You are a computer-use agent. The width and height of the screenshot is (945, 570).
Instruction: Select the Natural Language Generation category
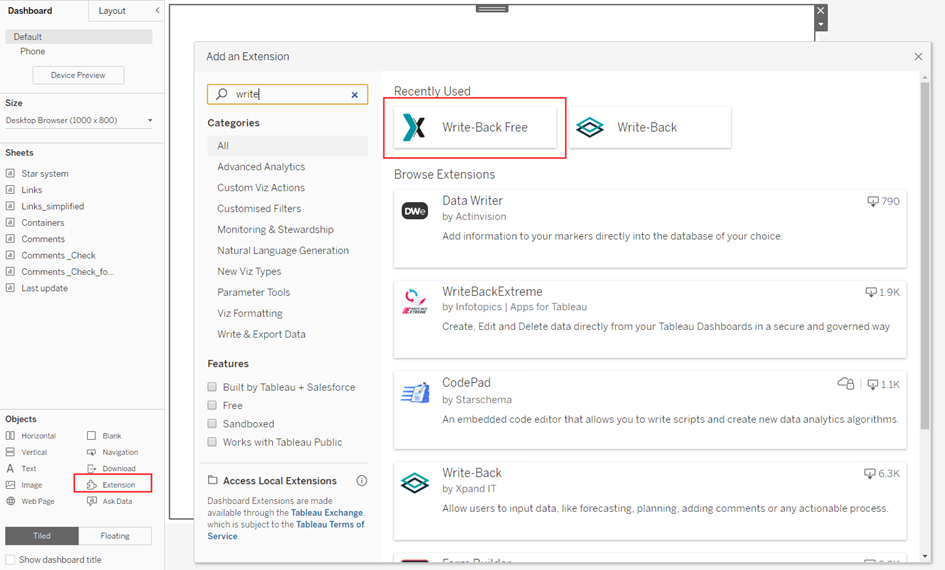click(x=283, y=250)
